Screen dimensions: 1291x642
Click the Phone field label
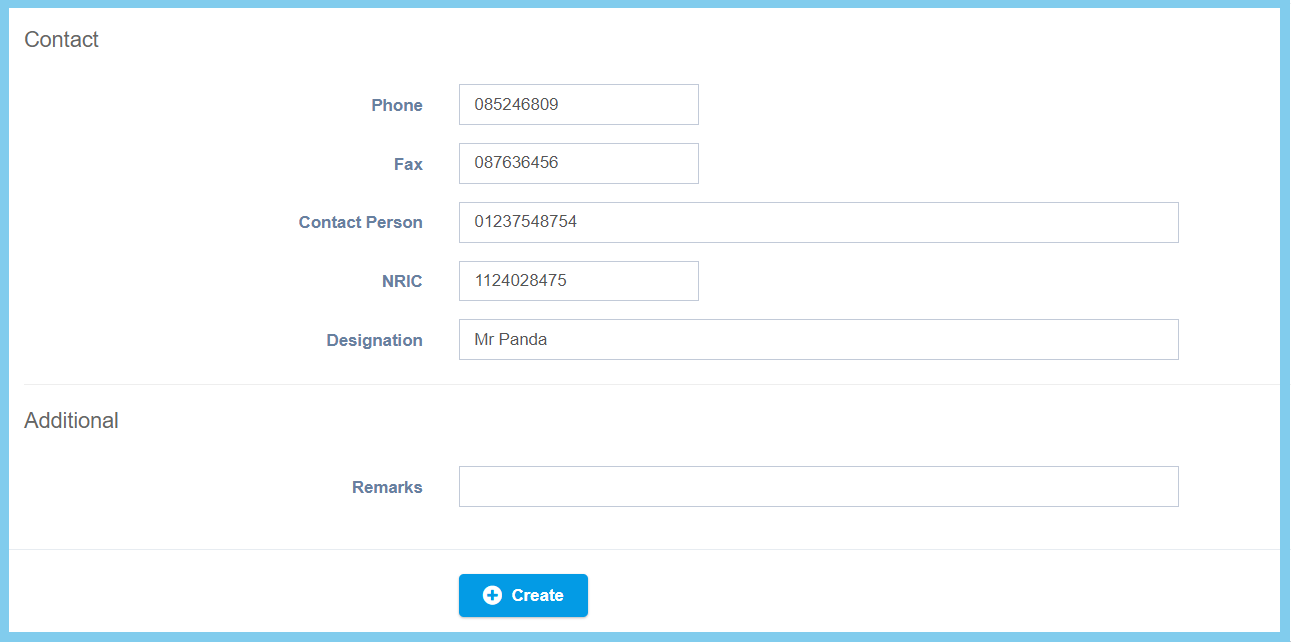tap(397, 105)
